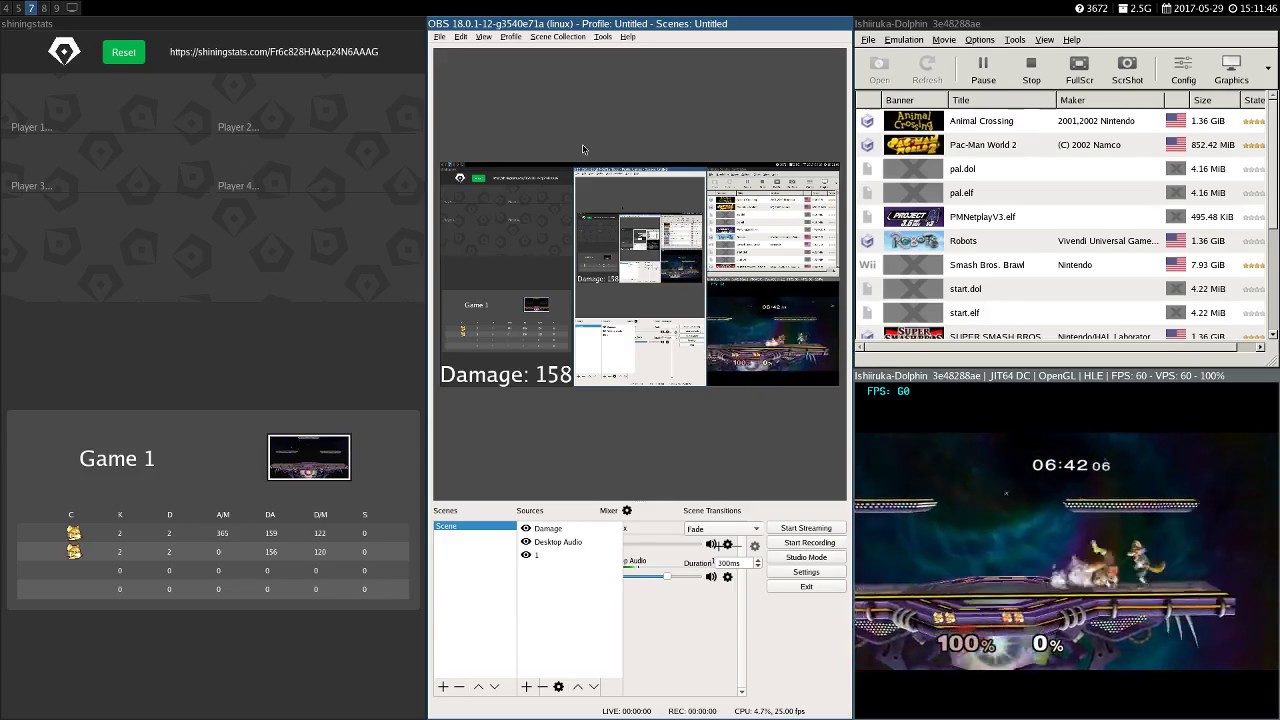Viewport: 1280px width, 720px height.
Task: Move source up in Sources list
Action: [x=577, y=687]
